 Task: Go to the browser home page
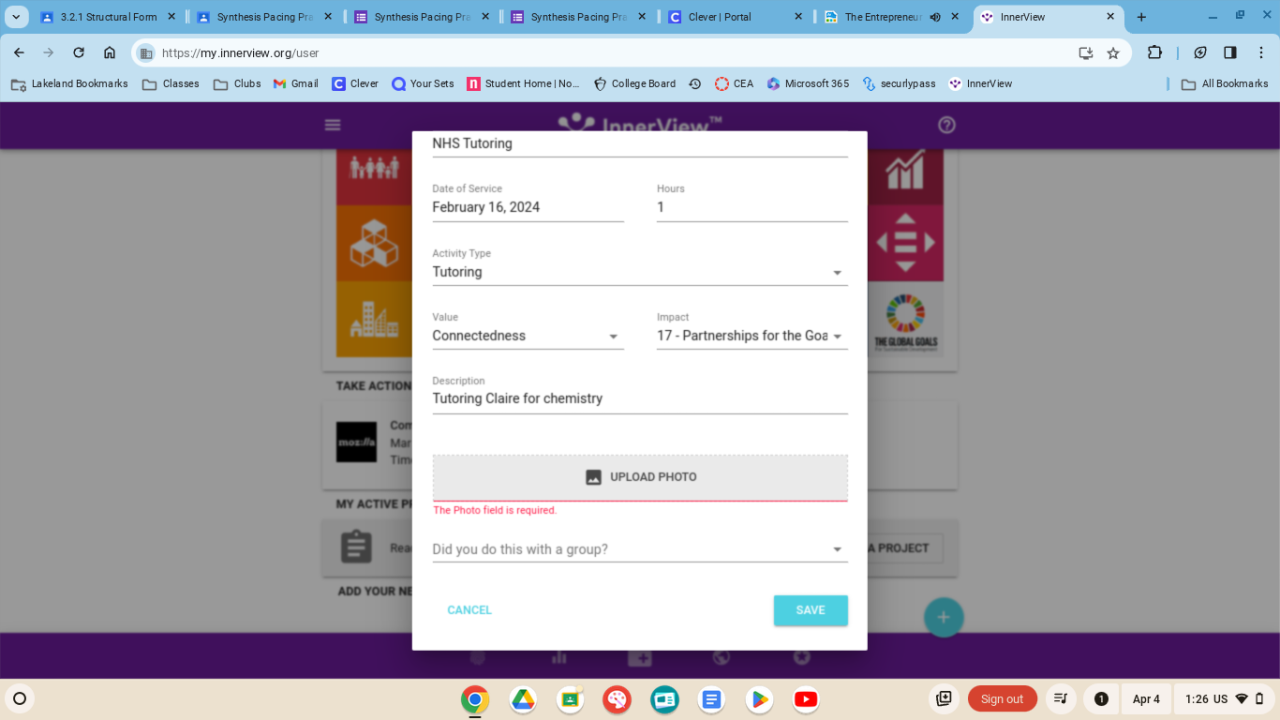coord(110,53)
